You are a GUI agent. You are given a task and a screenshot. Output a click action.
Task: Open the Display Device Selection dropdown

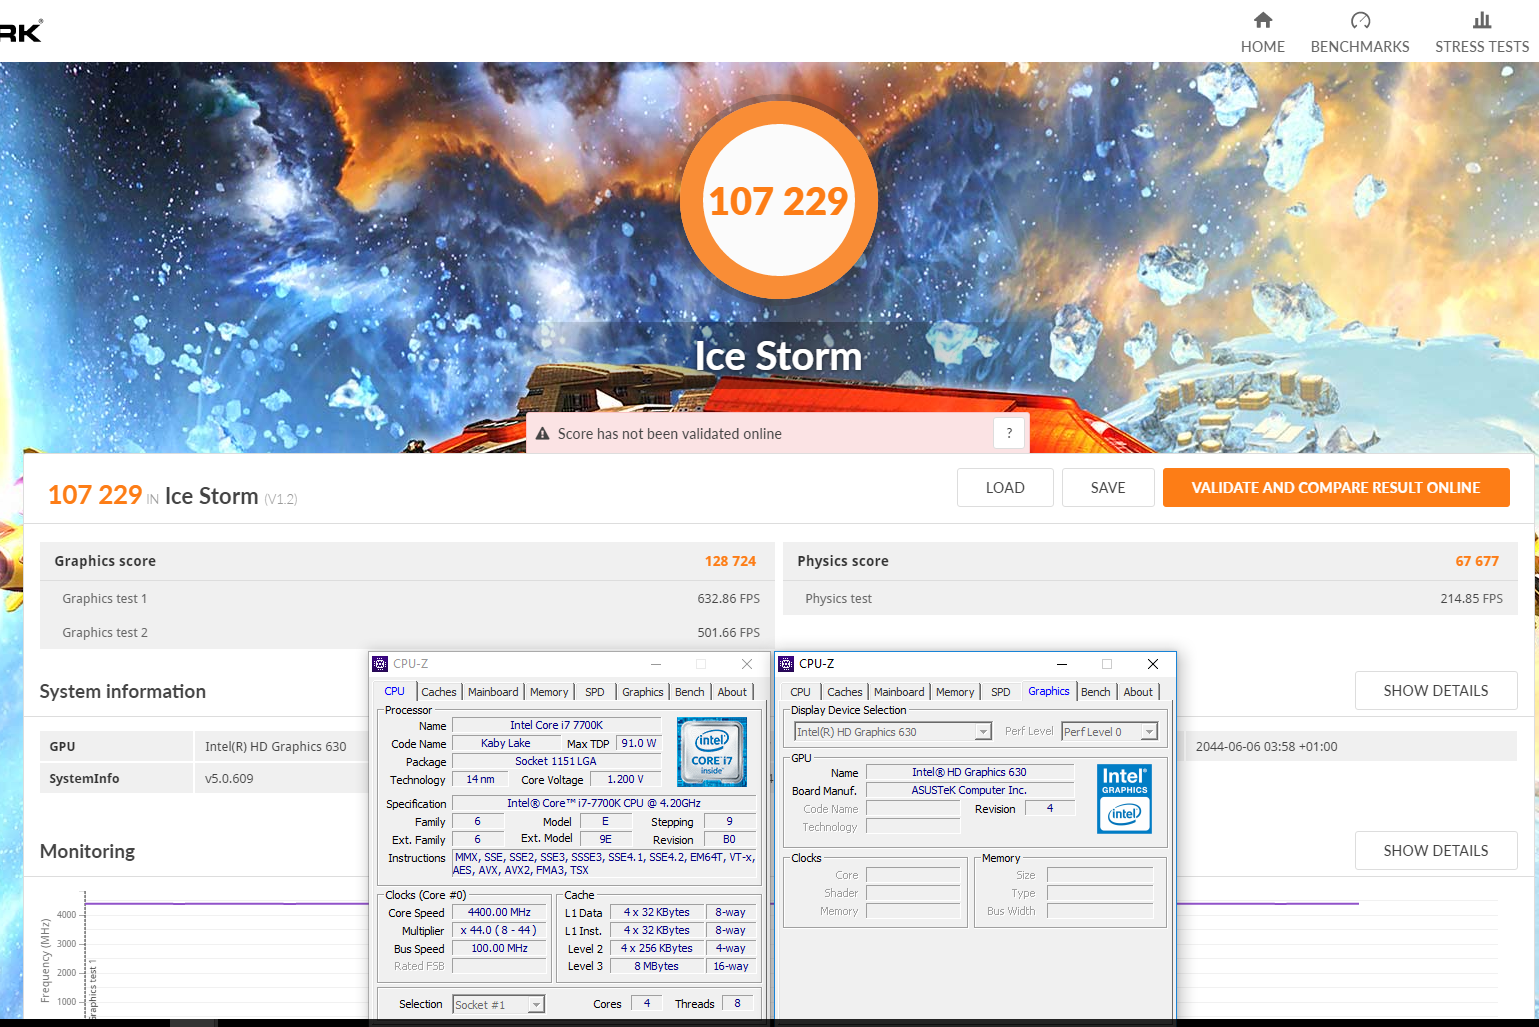pos(892,732)
